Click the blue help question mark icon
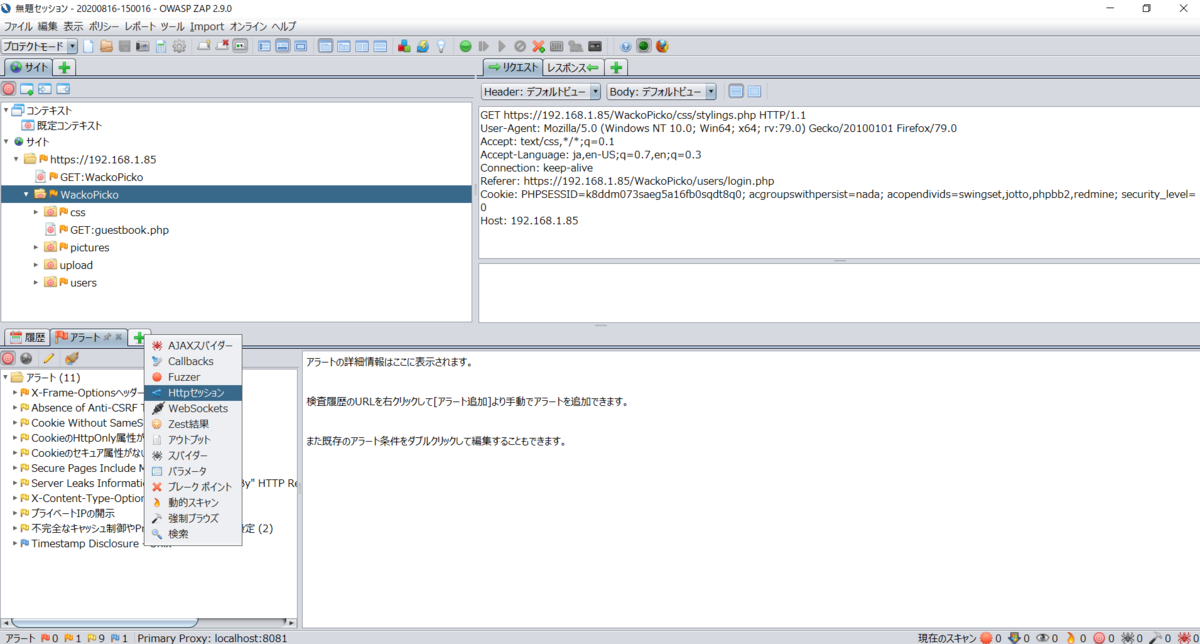The width and height of the screenshot is (1200, 644). [x=626, y=46]
